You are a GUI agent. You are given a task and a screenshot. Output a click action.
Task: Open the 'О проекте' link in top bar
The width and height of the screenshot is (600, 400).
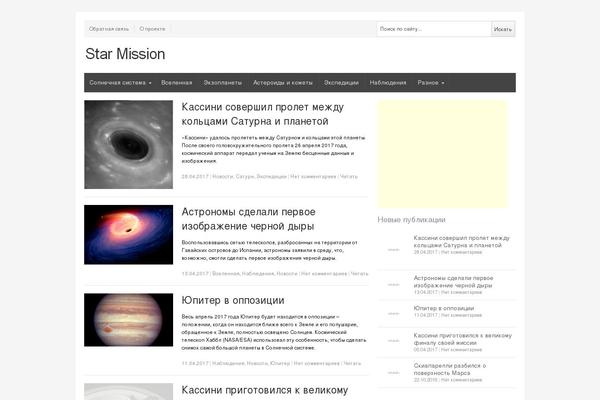(152, 29)
